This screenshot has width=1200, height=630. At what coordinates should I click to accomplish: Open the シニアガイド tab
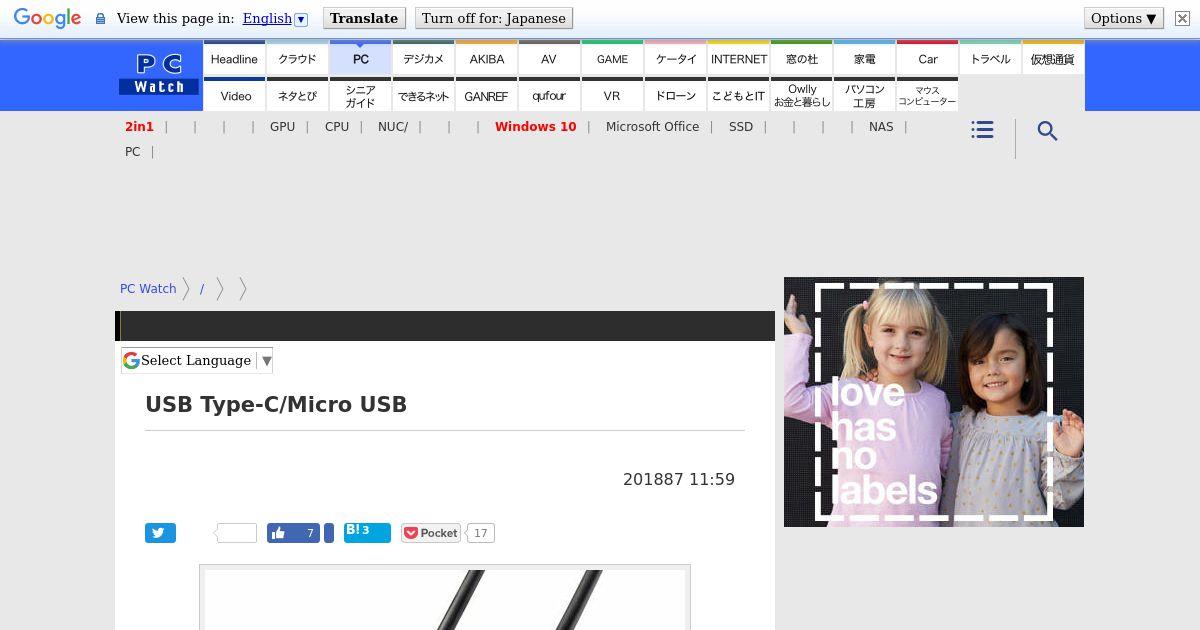pyautogui.click(x=360, y=96)
